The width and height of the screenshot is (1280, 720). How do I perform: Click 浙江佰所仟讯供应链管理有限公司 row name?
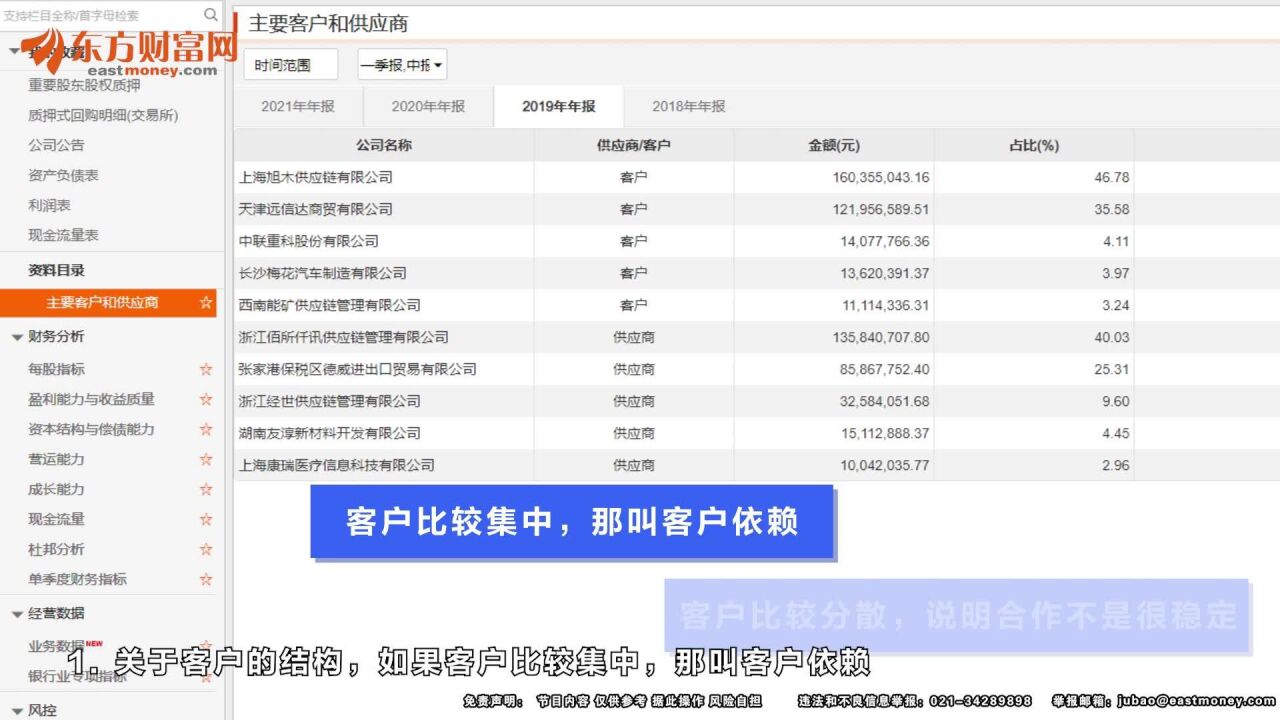[x=344, y=337]
